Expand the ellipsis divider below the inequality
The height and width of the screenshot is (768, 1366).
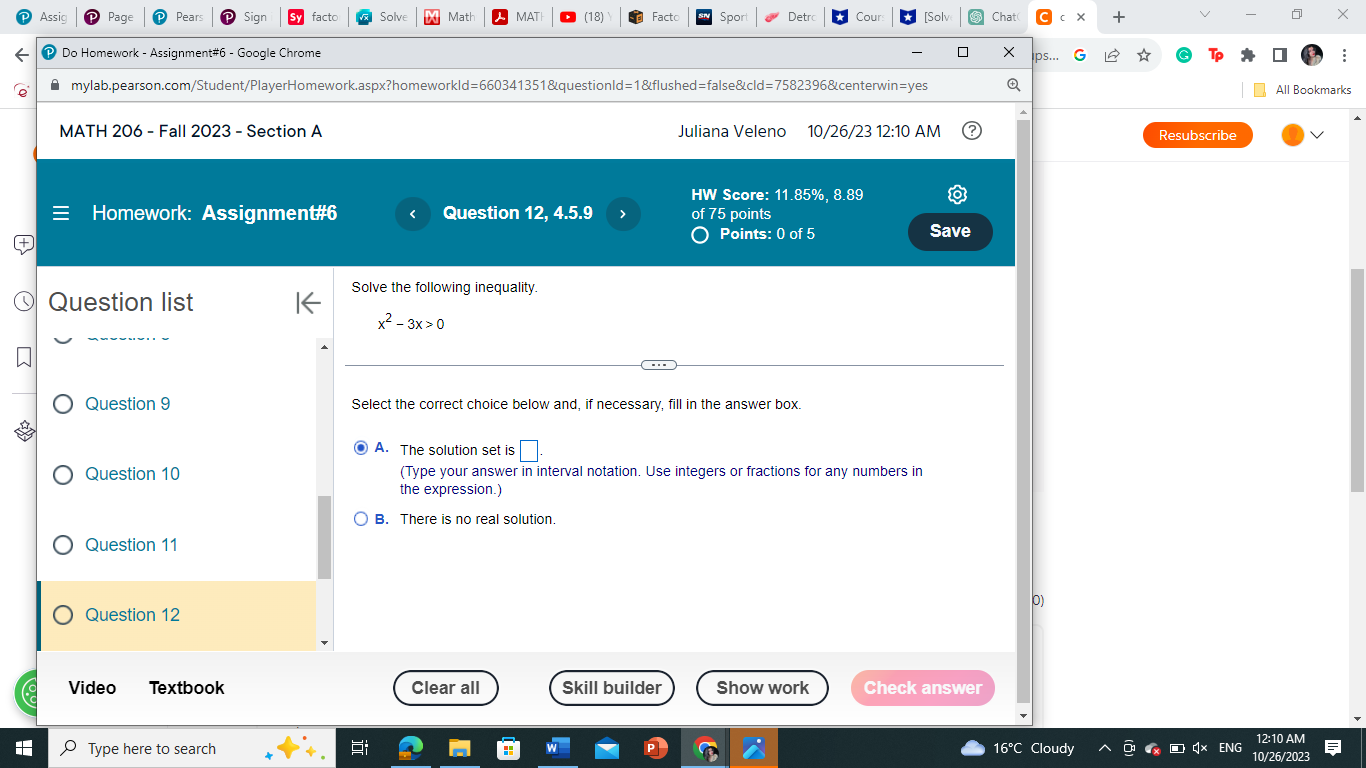tap(659, 365)
